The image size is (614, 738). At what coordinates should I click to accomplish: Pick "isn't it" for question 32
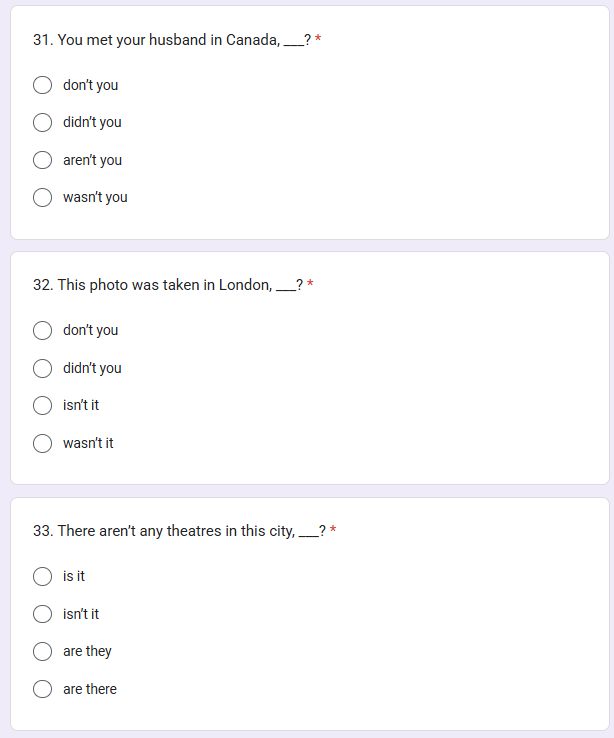point(42,405)
